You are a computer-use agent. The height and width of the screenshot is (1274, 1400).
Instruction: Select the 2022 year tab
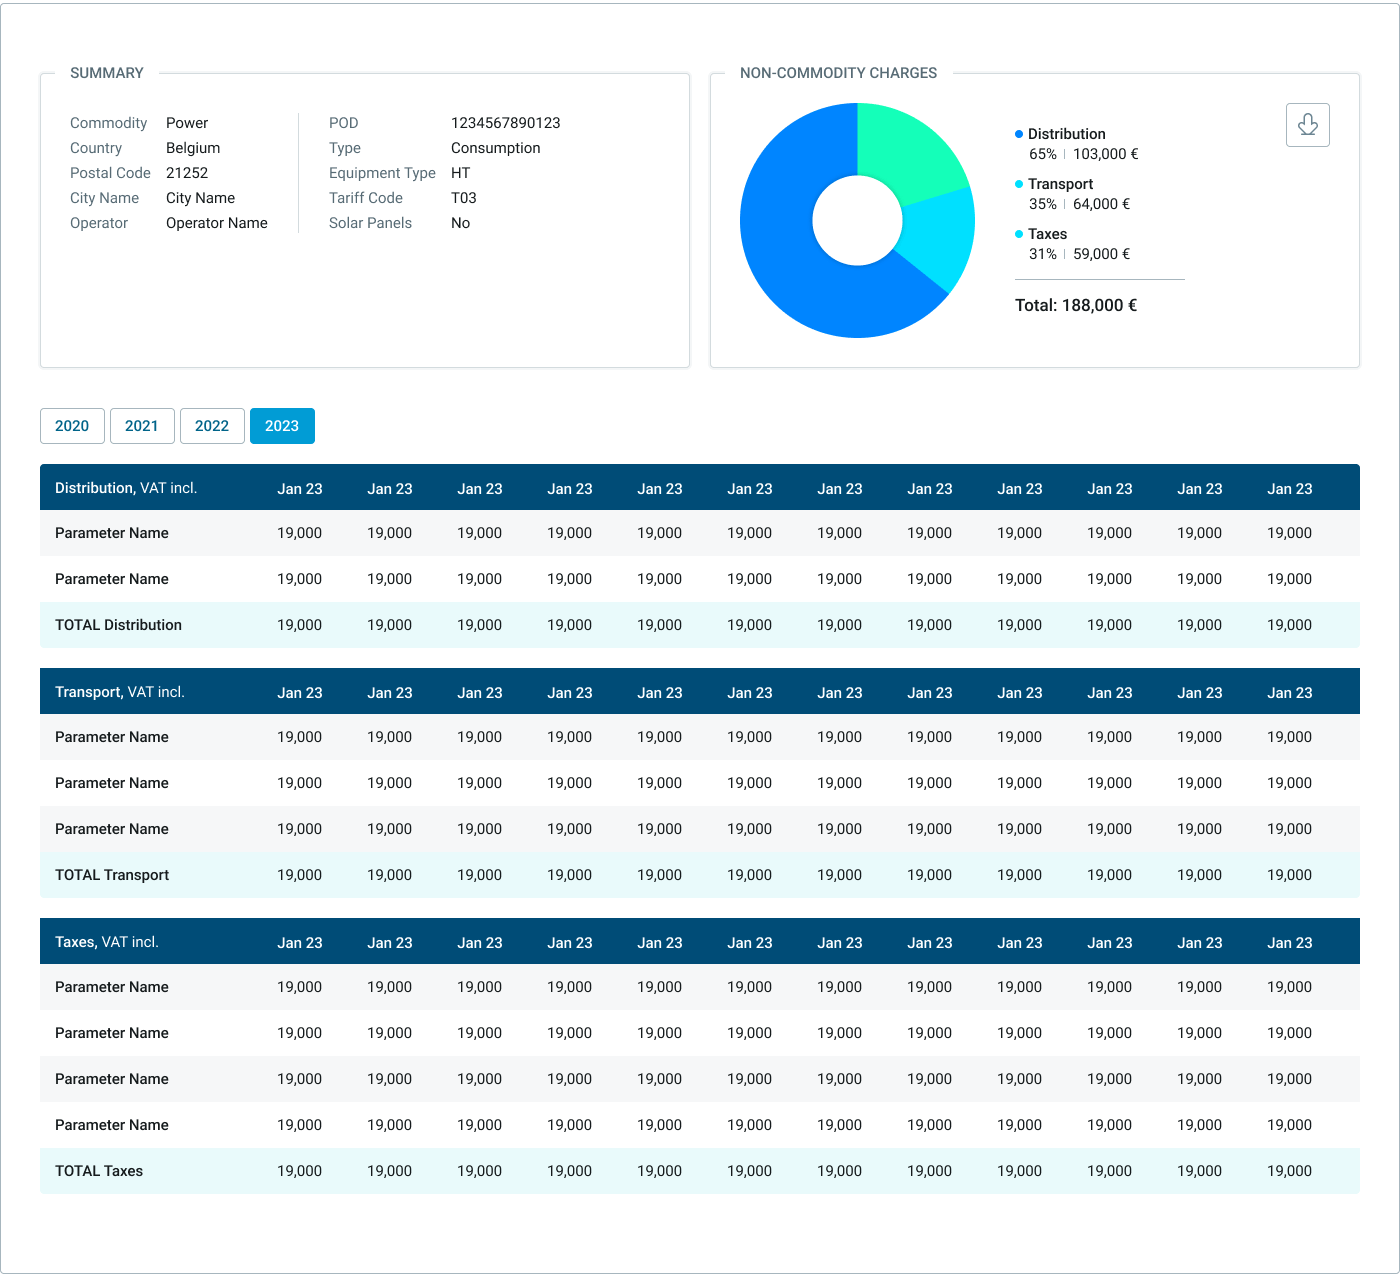point(212,426)
